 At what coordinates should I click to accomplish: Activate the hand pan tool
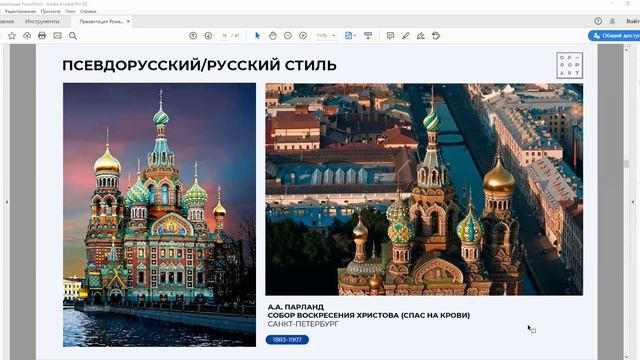273,36
